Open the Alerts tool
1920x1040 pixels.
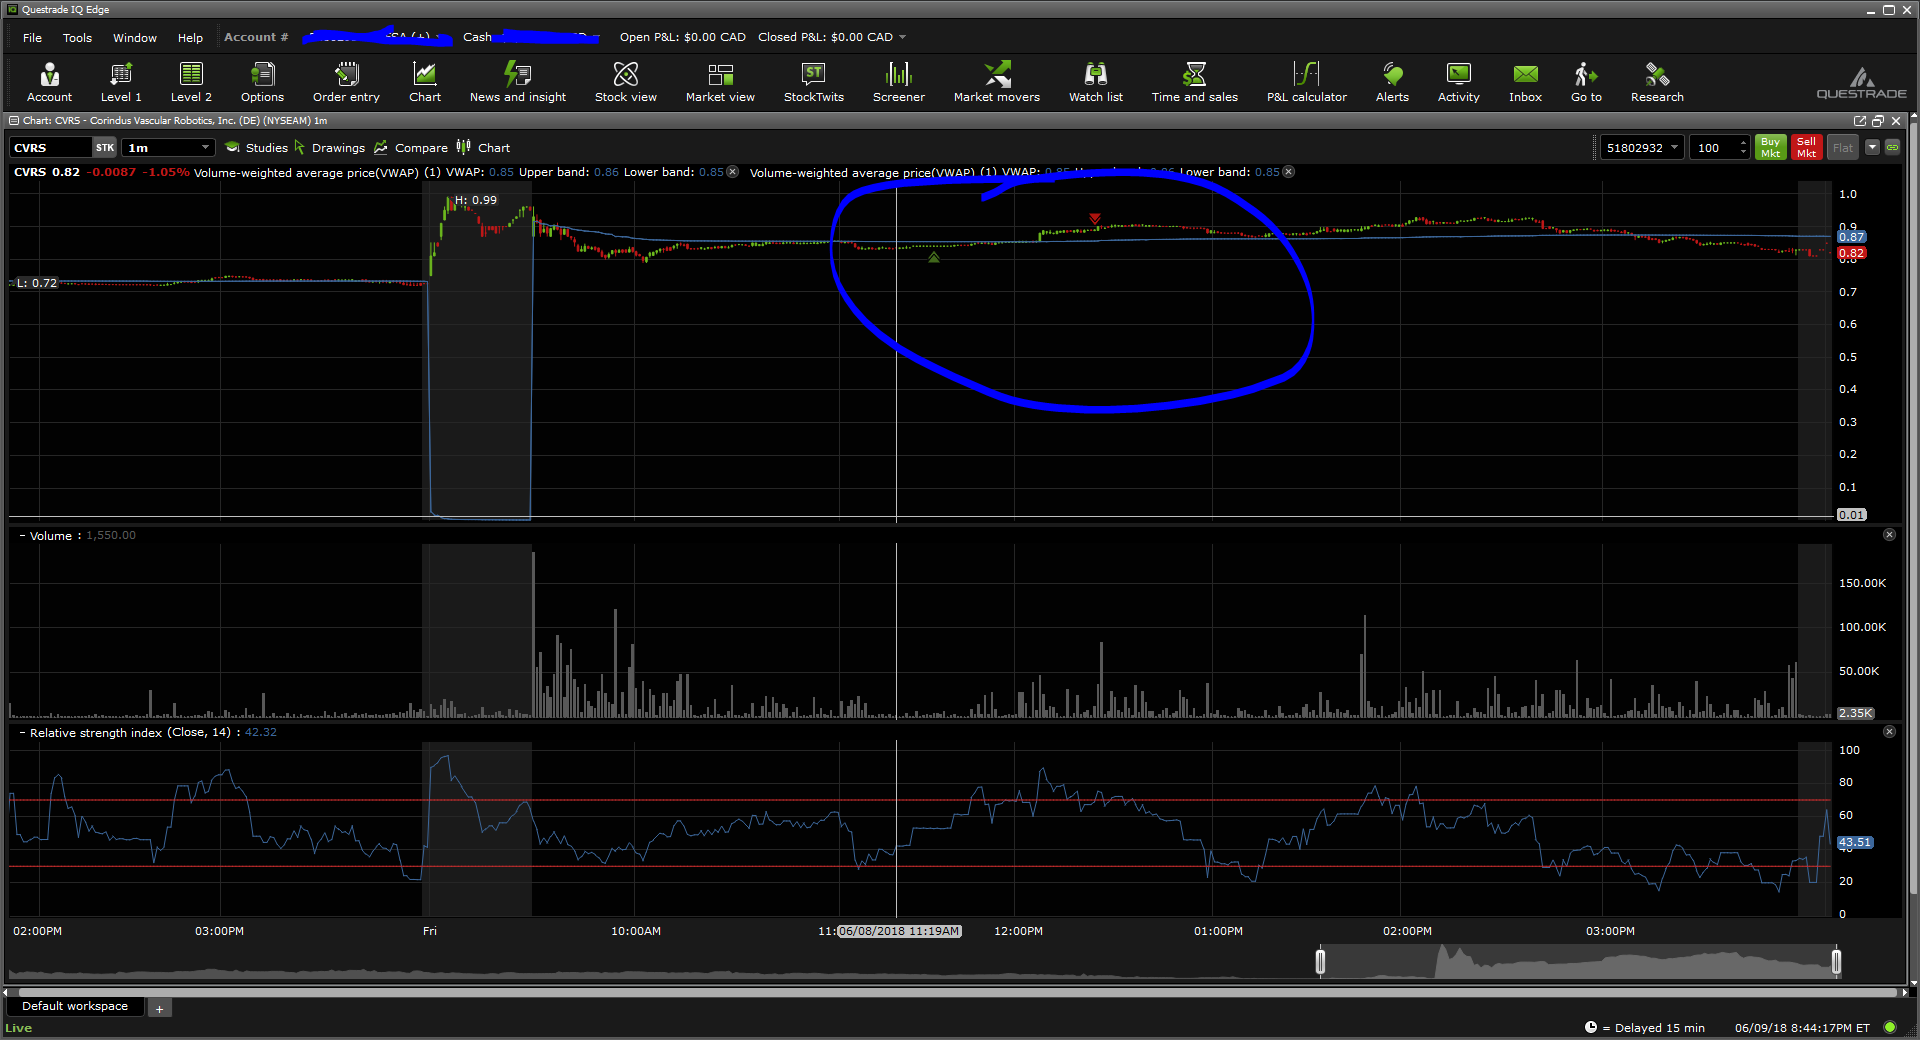click(x=1392, y=82)
